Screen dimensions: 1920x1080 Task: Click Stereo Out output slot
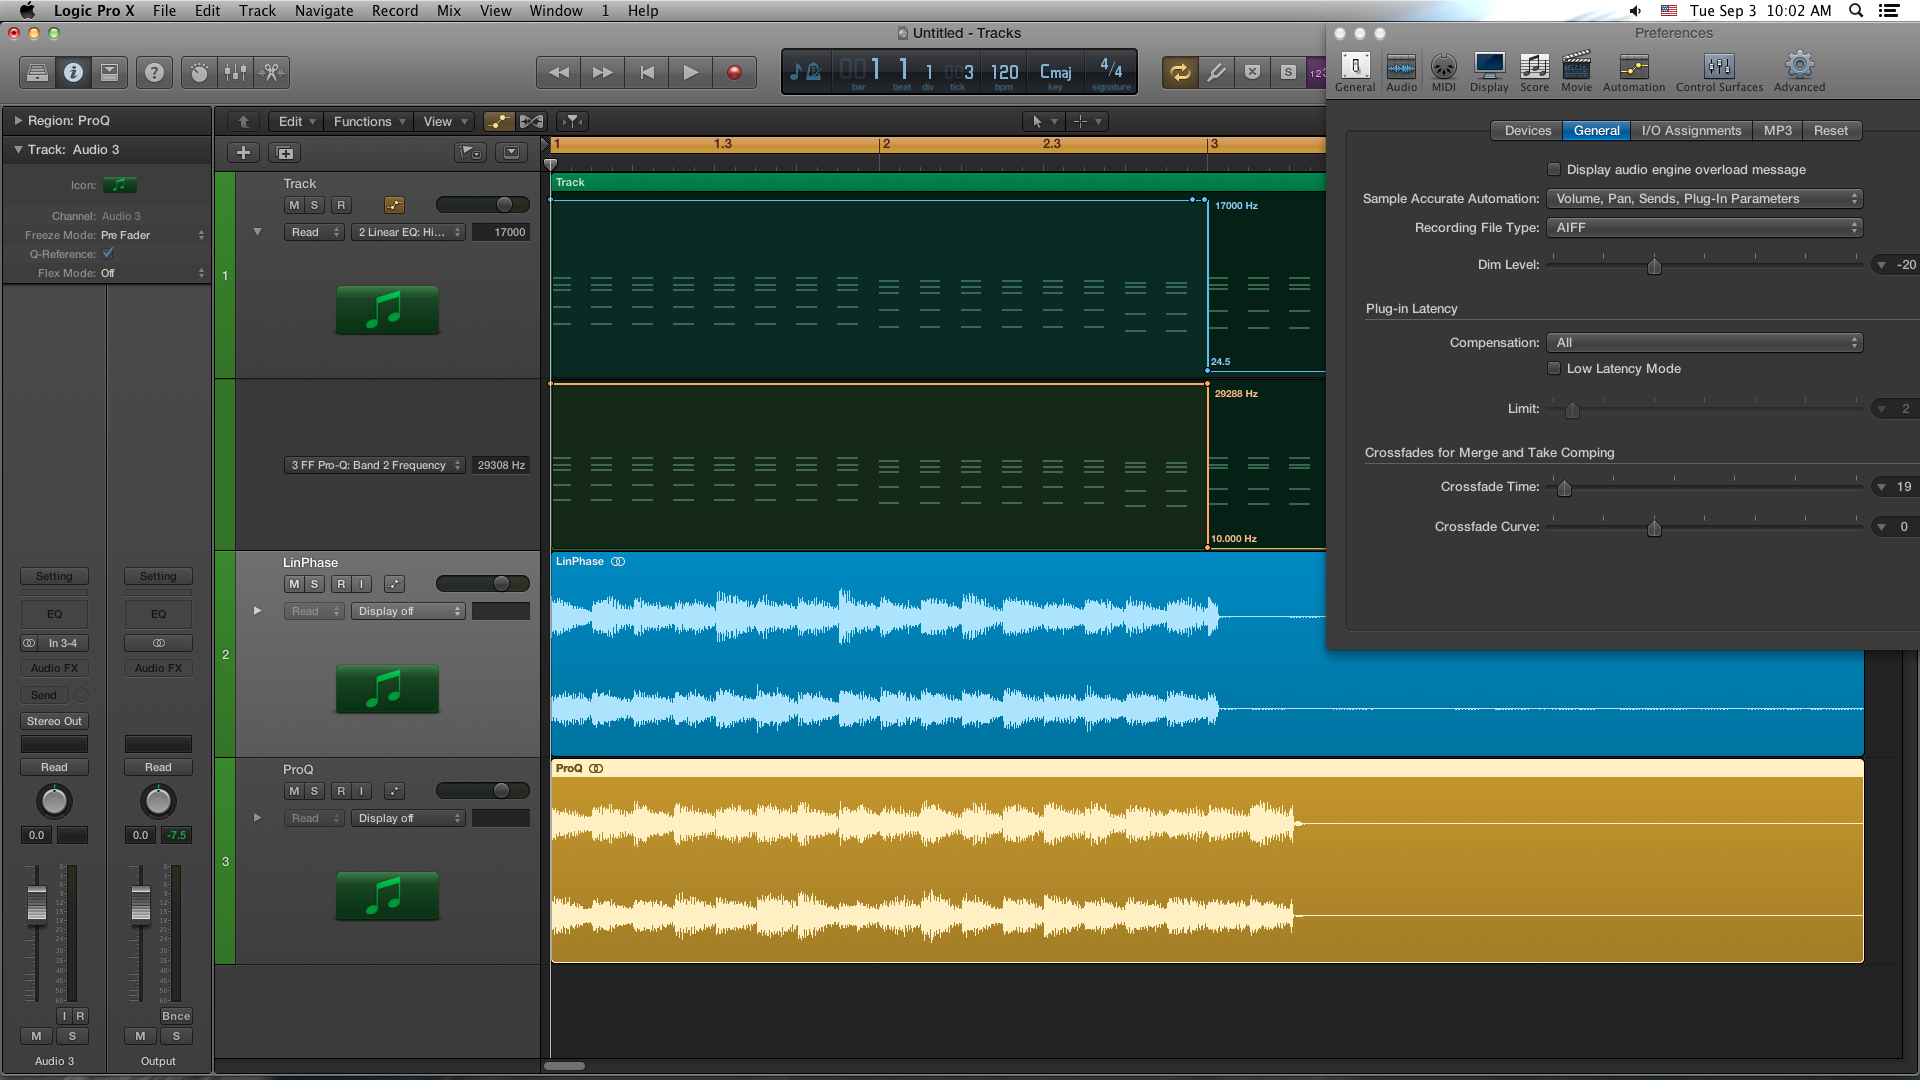pyautogui.click(x=54, y=721)
